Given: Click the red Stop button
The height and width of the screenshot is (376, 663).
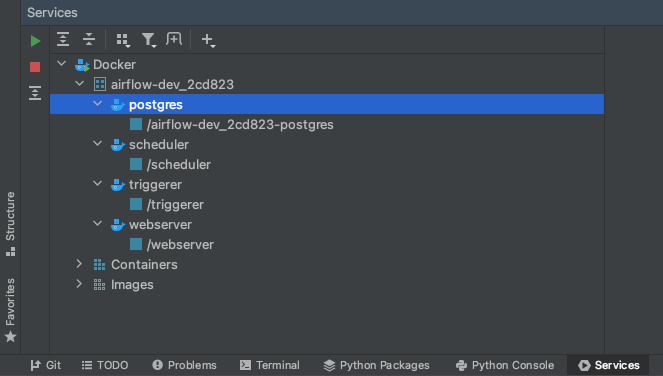Looking at the screenshot, I should pyautogui.click(x=35, y=67).
